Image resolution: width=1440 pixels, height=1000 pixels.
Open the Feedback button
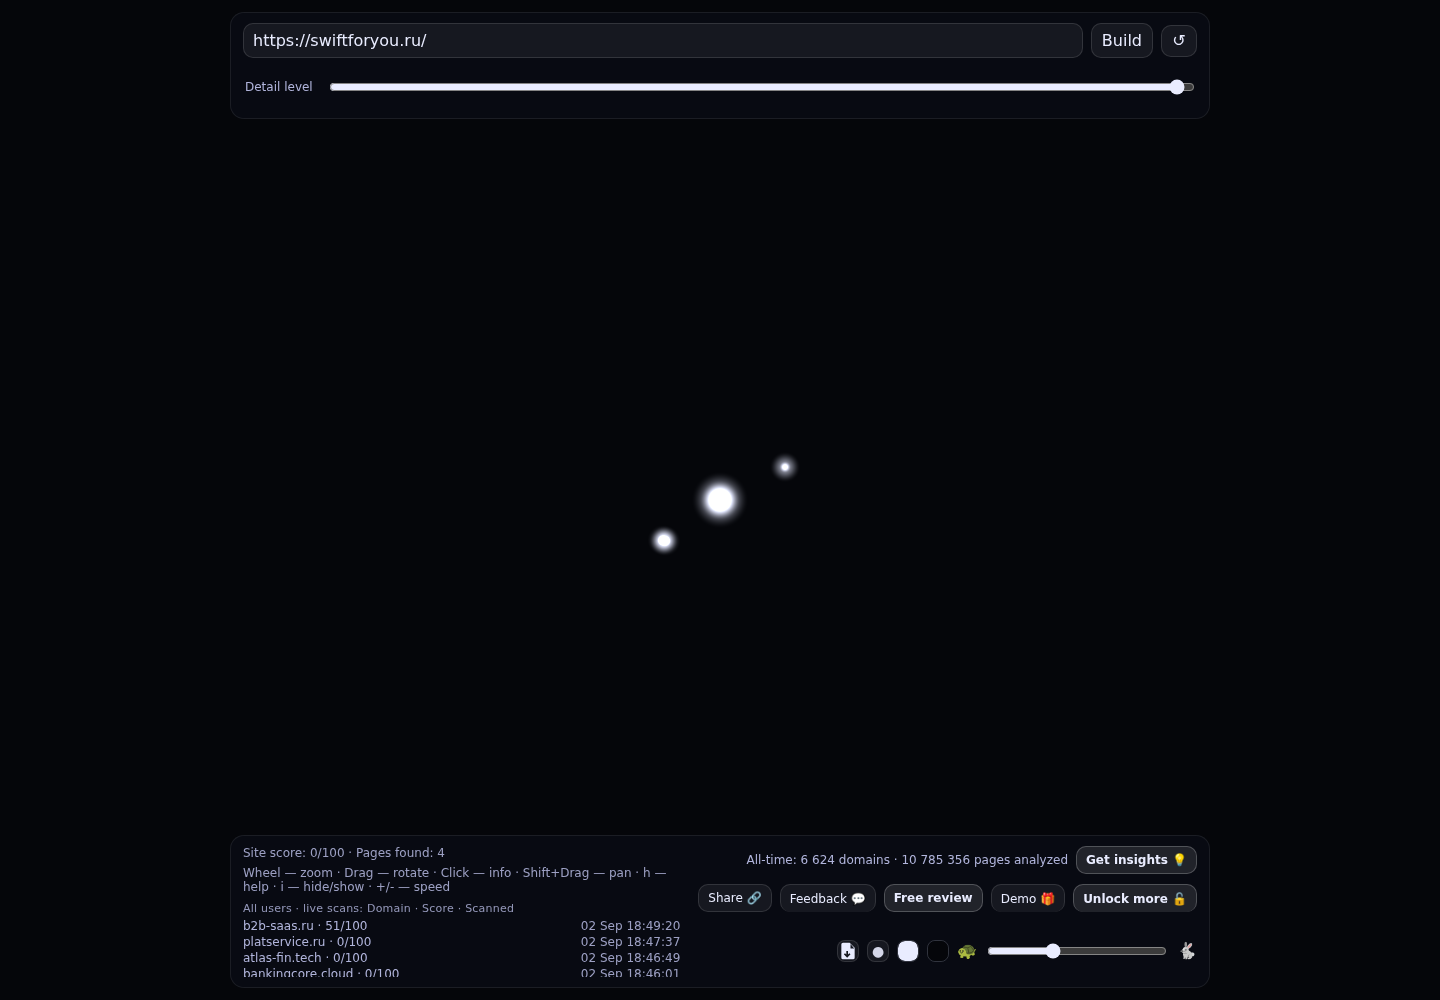pos(828,898)
